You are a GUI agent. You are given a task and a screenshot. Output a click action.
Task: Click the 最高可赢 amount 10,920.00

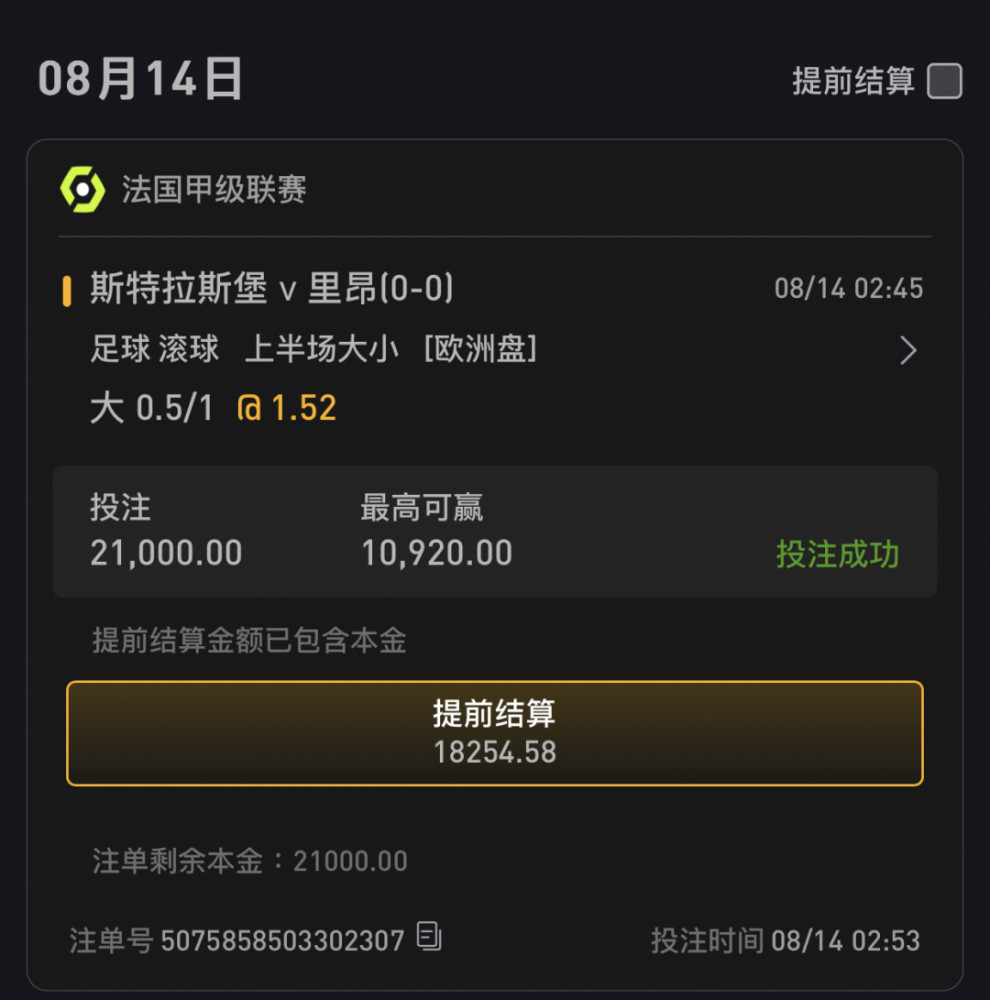point(437,553)
